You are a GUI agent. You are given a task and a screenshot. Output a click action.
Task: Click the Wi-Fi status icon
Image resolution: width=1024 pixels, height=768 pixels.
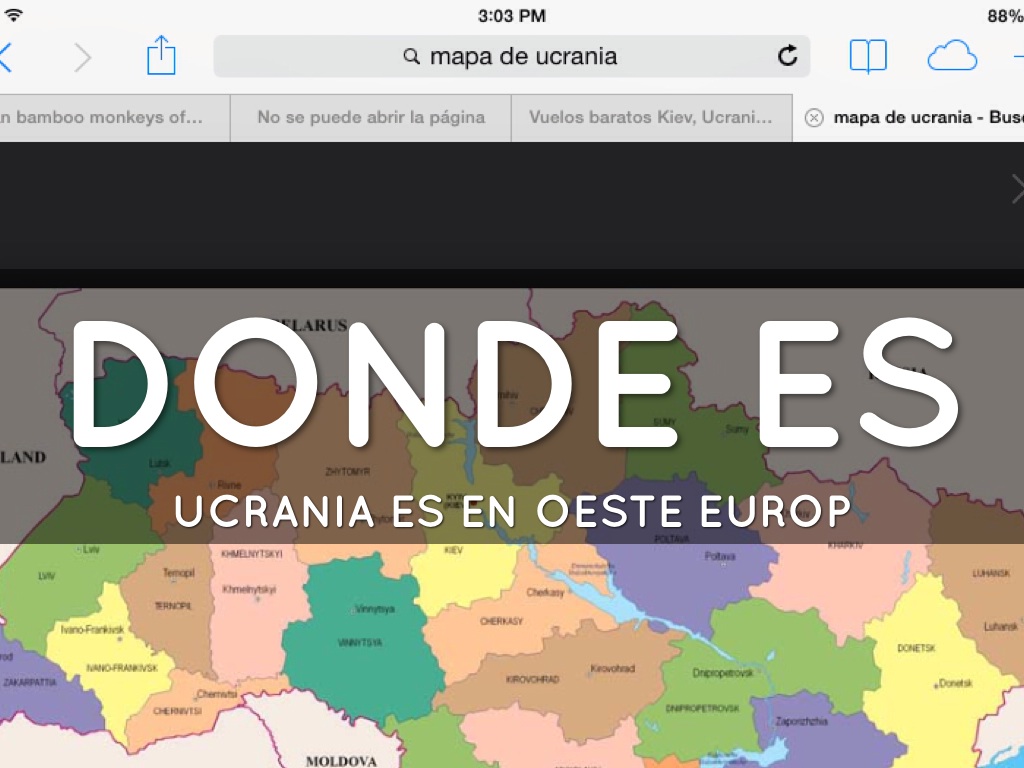pyautogui.click(x=13, y=16)
